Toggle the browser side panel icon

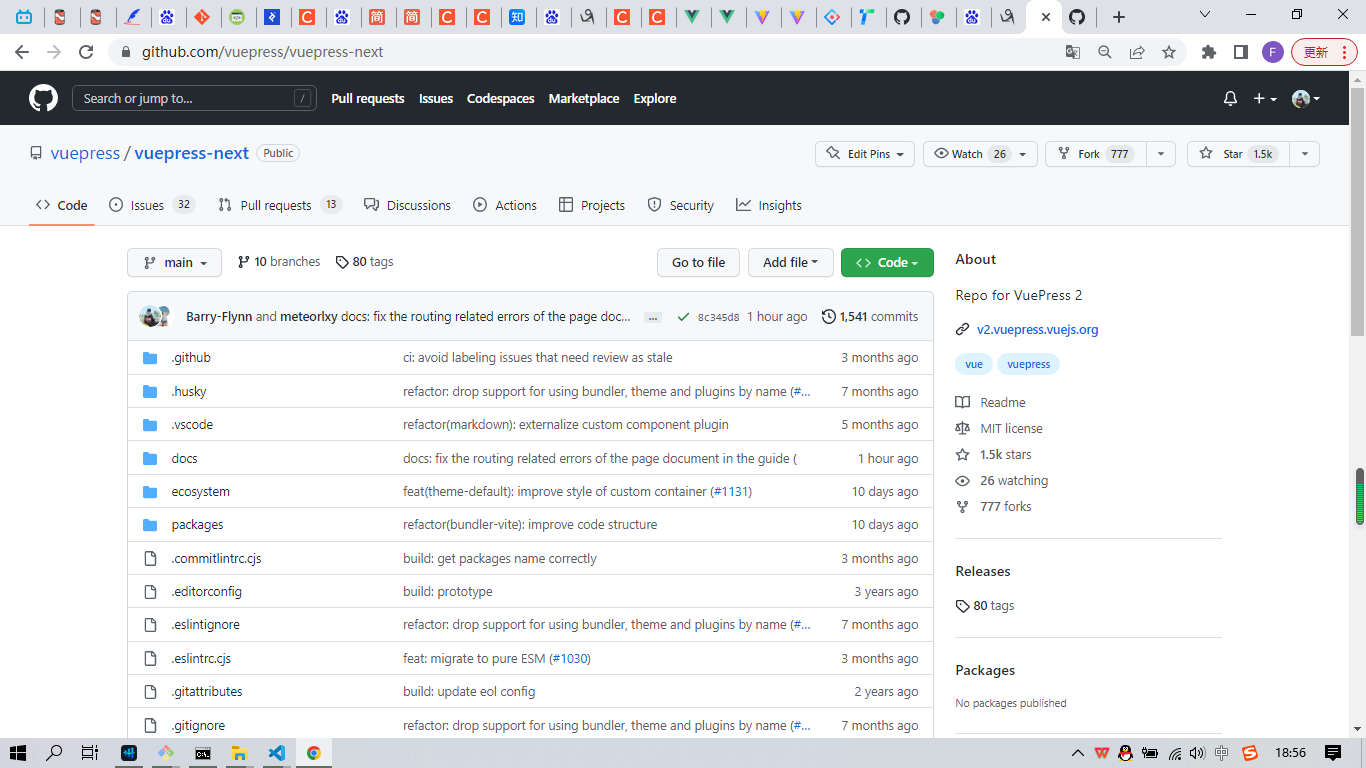1240,52
